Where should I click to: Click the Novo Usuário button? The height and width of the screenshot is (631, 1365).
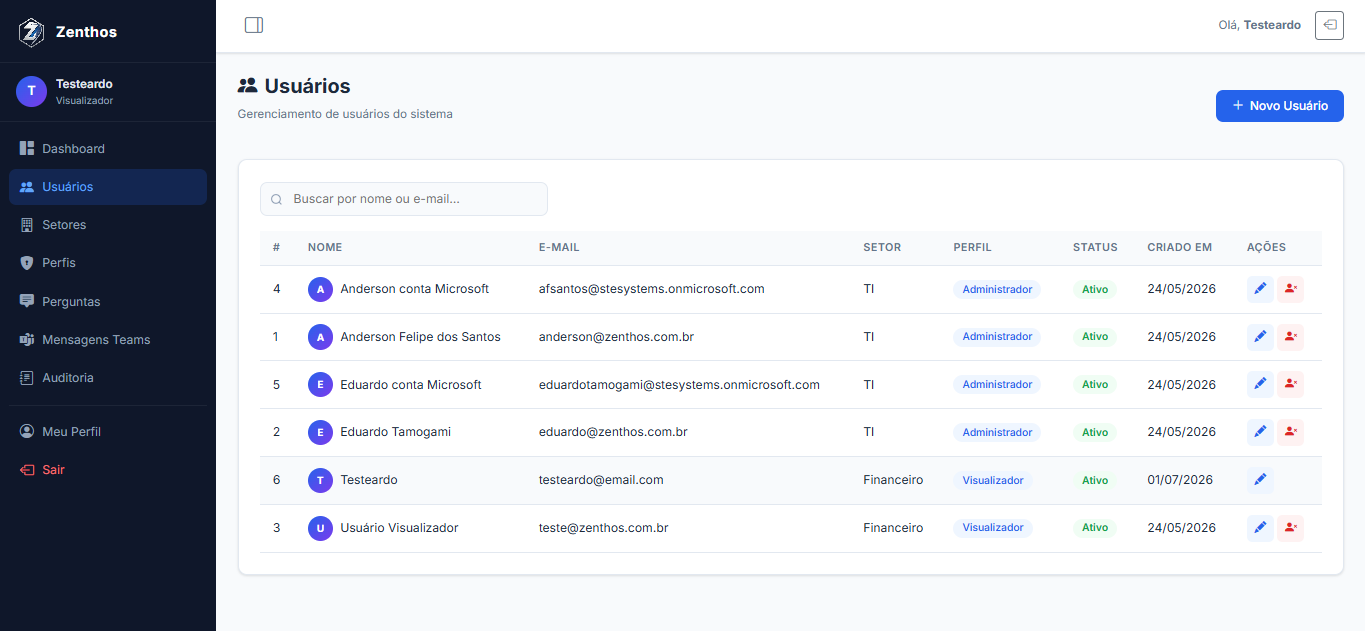[x=1279, y=106]
